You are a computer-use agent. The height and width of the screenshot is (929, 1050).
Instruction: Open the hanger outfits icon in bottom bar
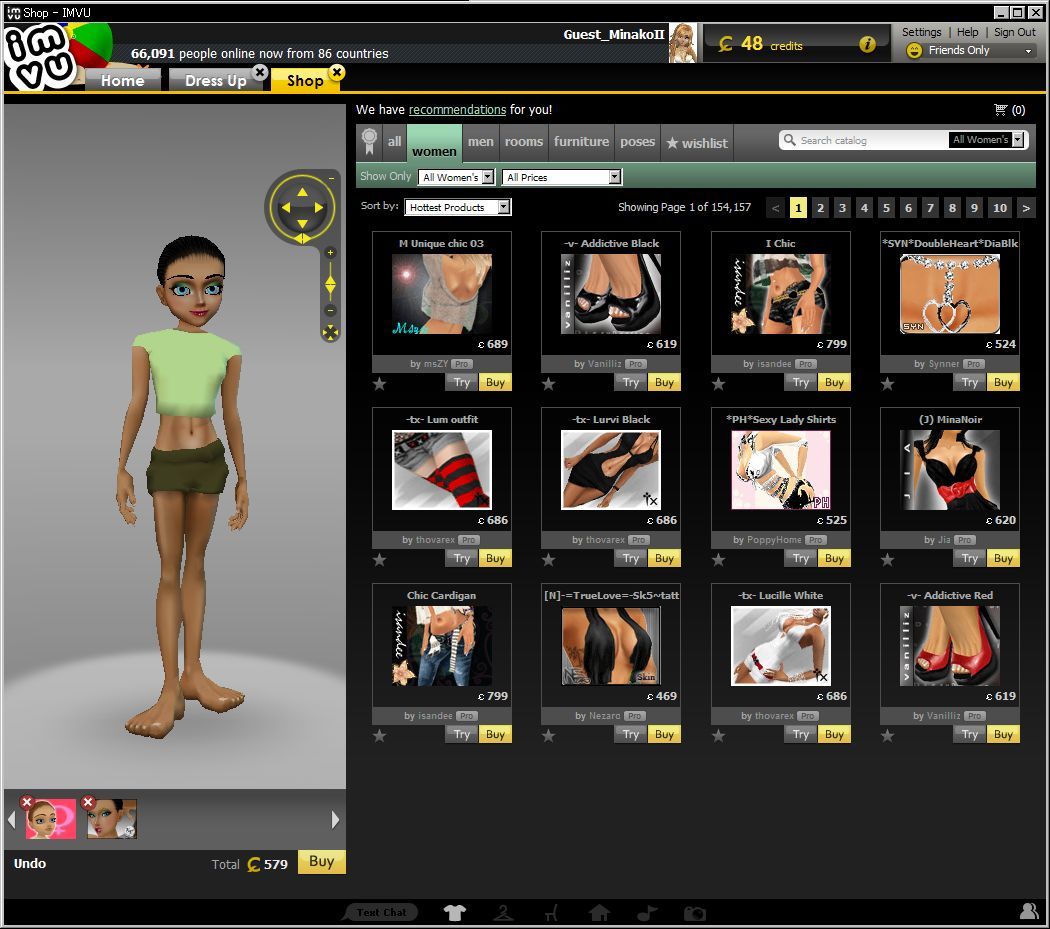coord(504,912)
